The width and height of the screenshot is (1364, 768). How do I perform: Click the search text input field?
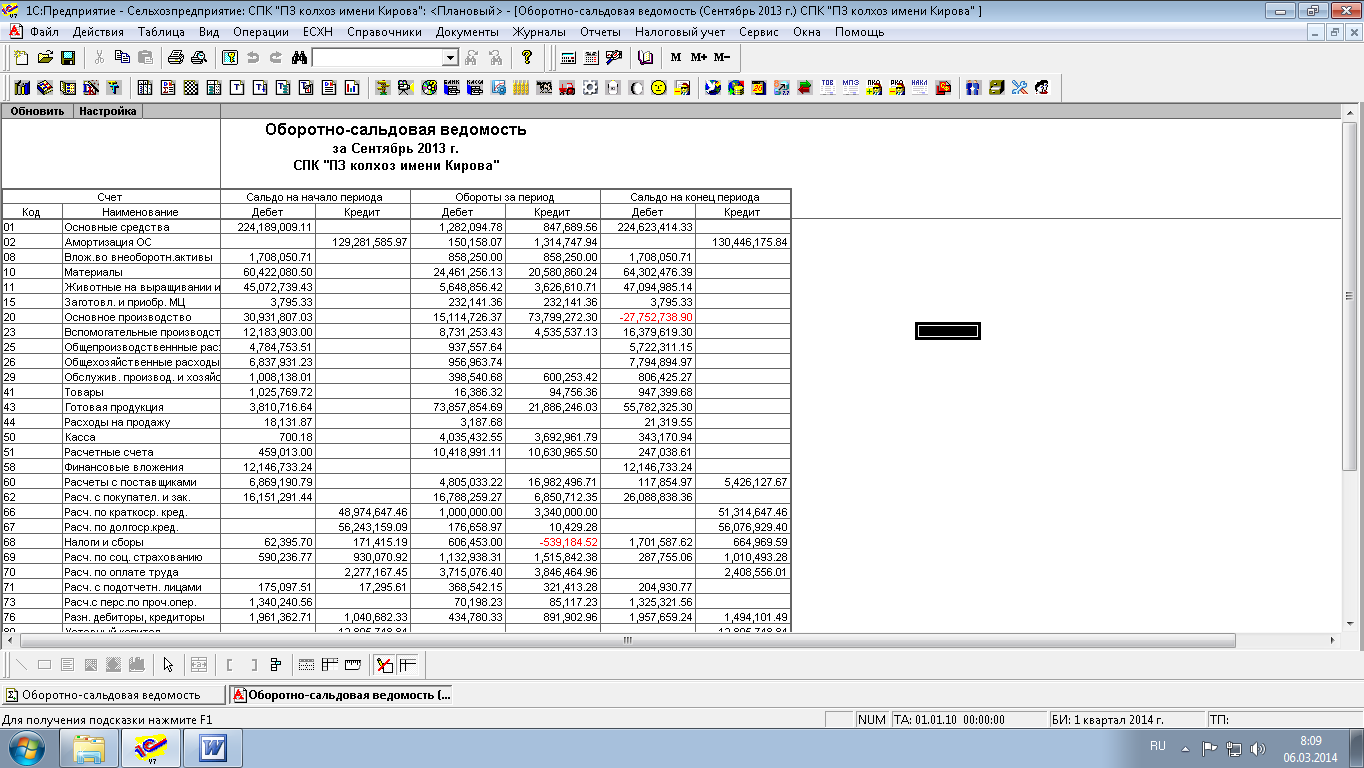(377, 58)
